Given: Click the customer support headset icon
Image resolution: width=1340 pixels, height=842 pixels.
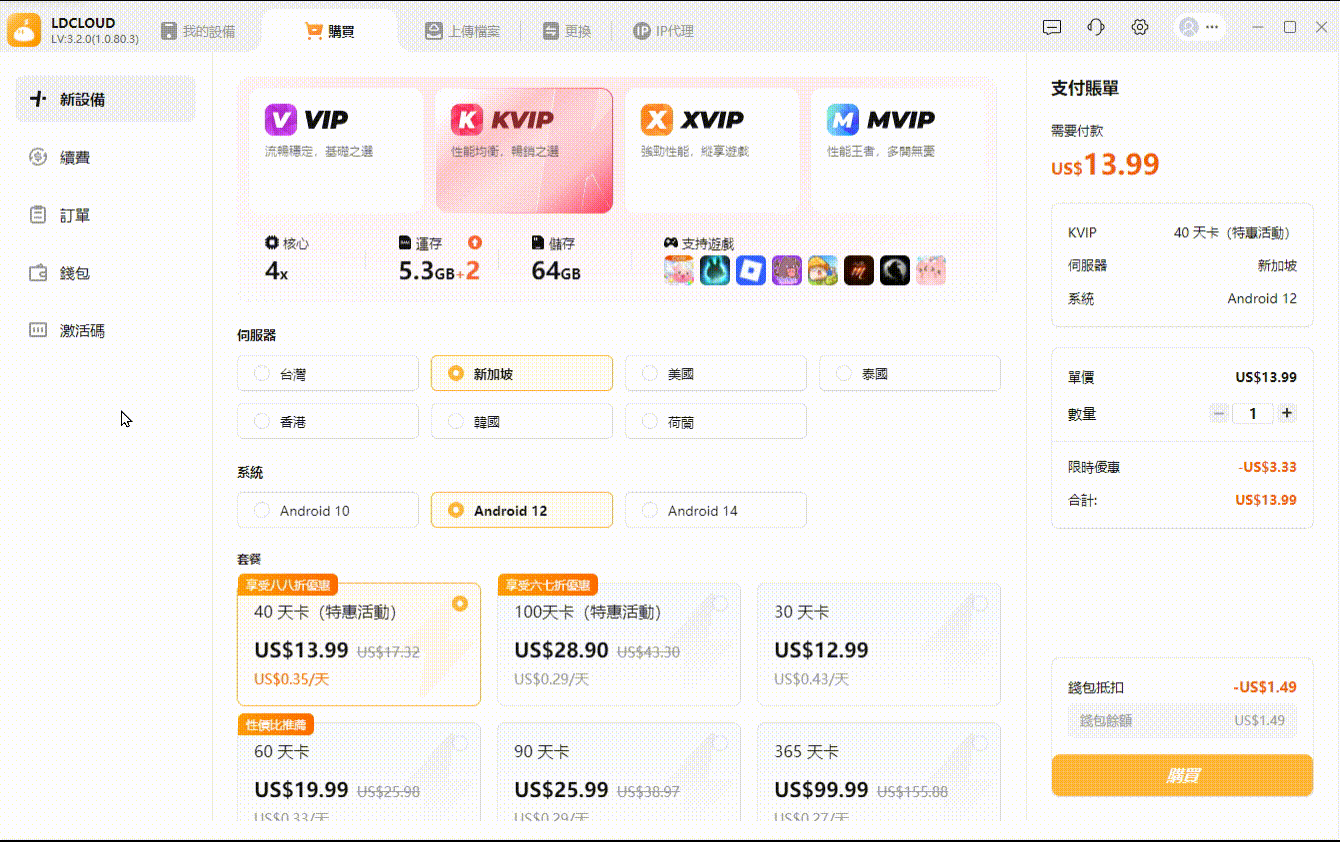Looking at the screenshot, I should coord(1096,28).
